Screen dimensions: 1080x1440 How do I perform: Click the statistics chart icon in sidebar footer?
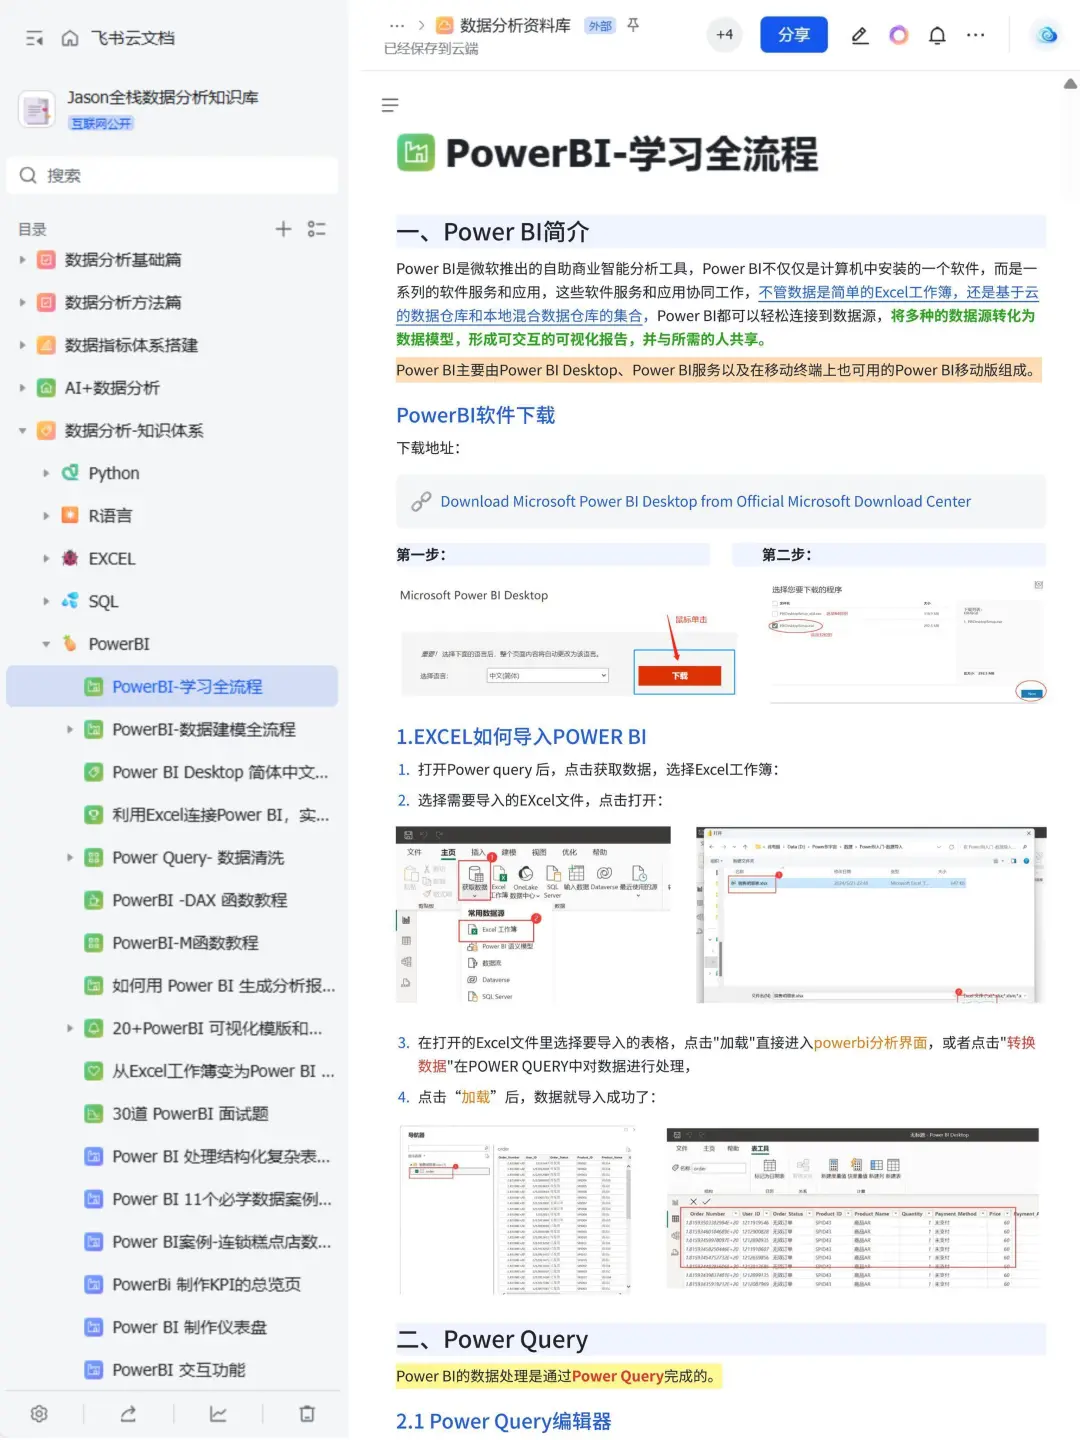(216, 1413)
